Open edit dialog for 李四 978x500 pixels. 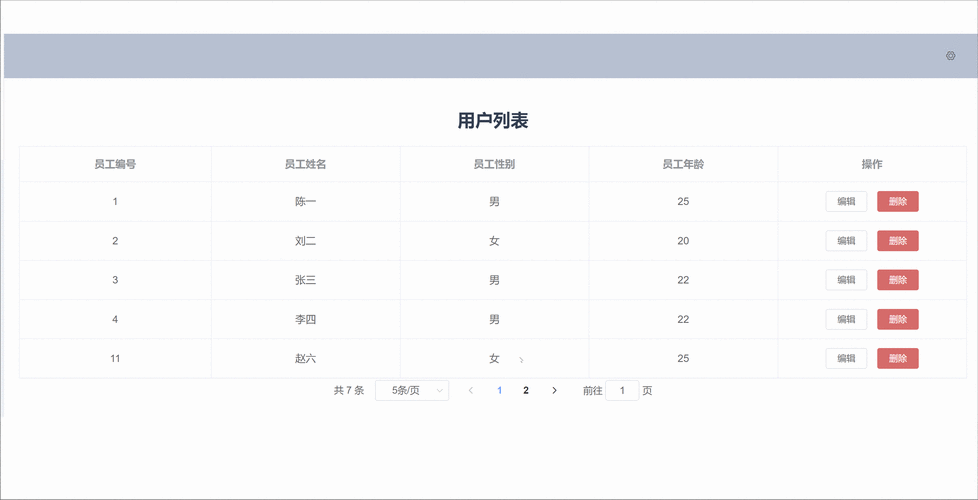pos(846,319)
